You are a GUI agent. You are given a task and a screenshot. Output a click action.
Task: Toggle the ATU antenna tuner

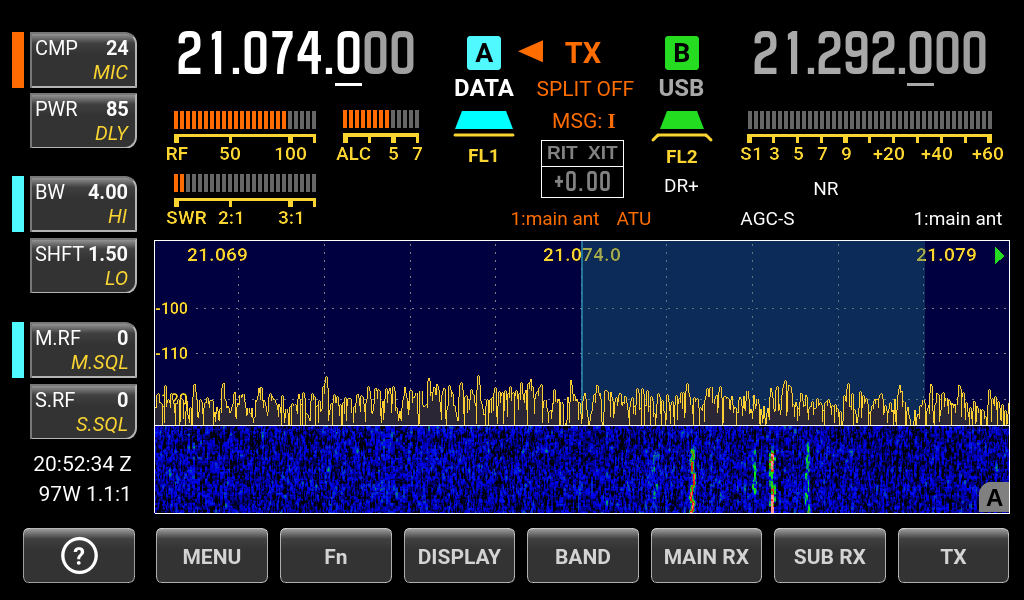tap(633, 219)
